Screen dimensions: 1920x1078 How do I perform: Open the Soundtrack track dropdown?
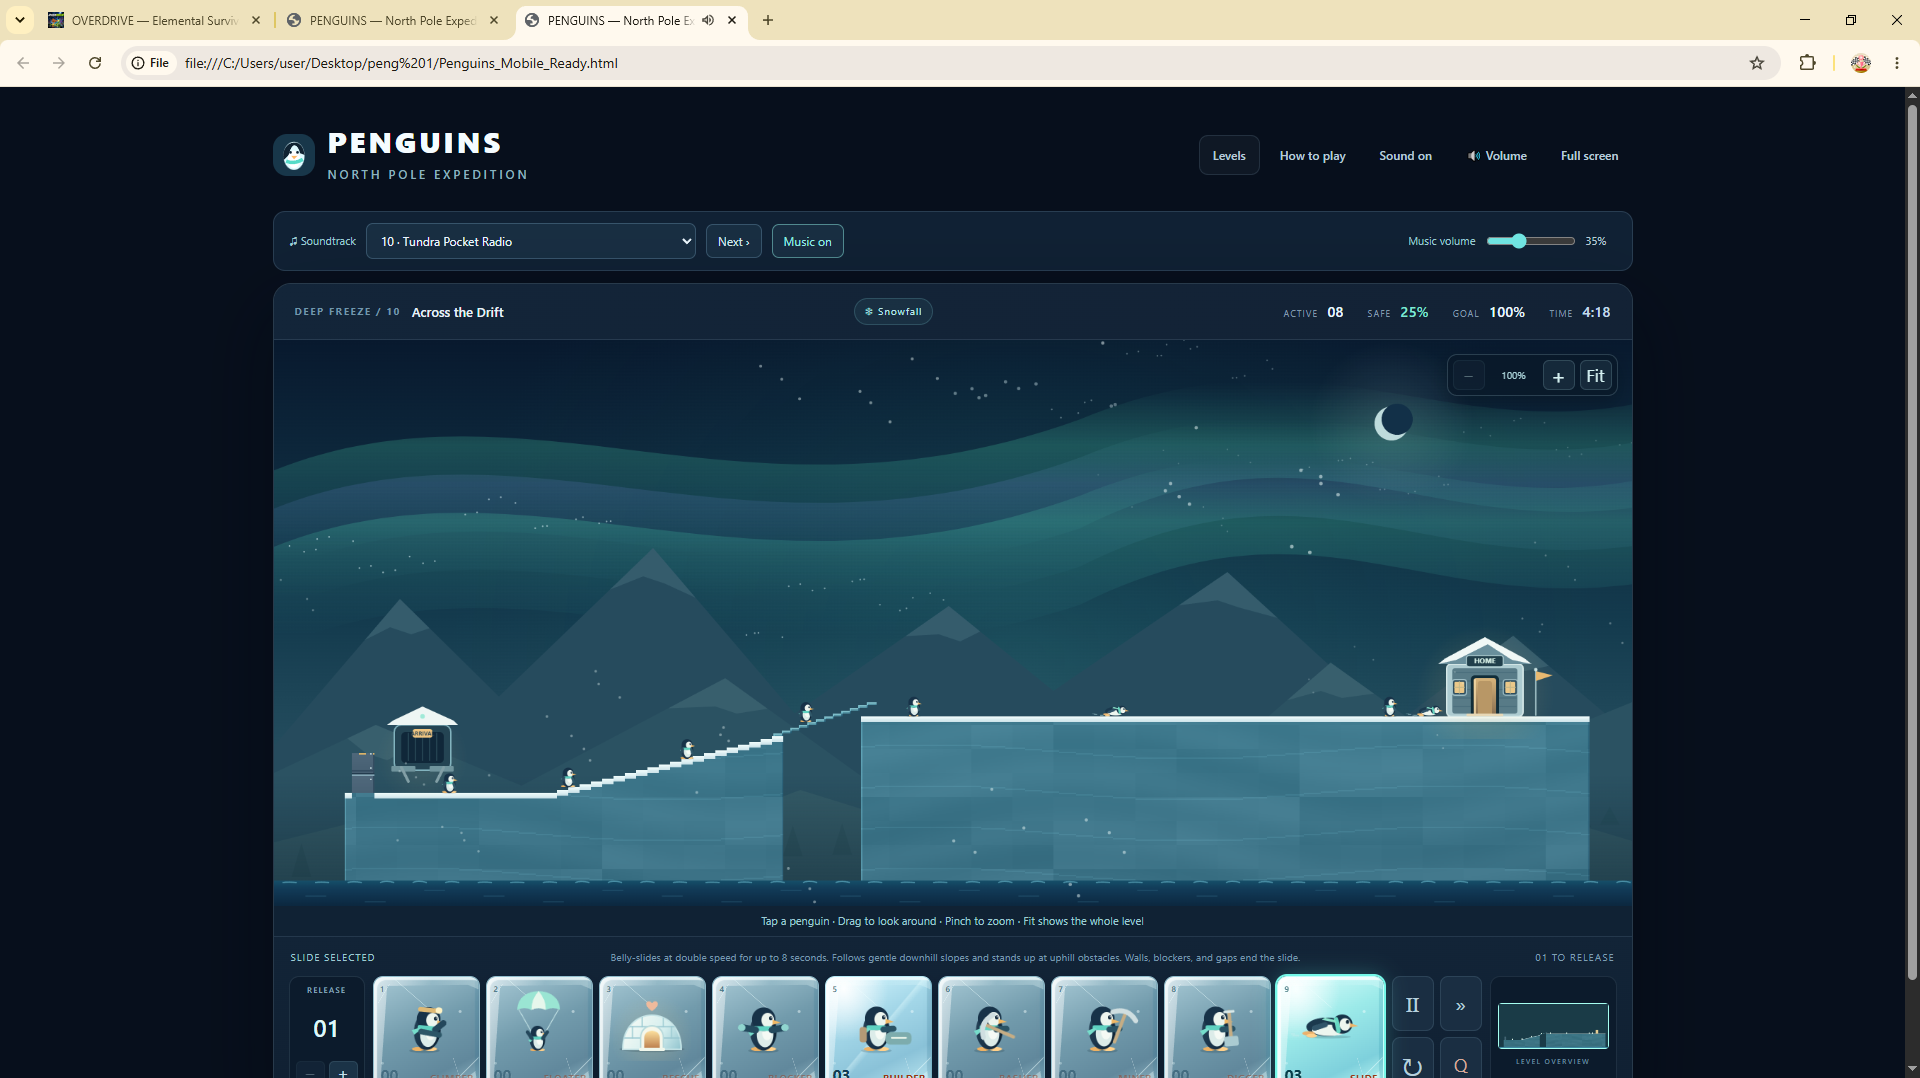[531, 241]
